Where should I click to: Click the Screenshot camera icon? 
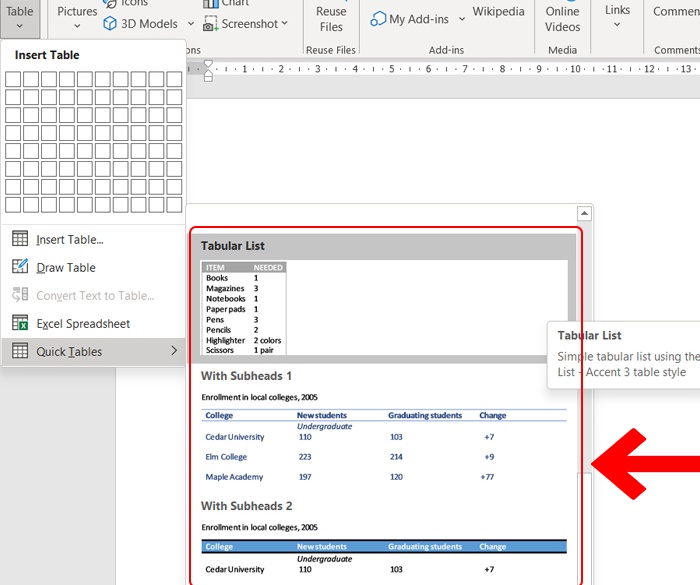[210, 24]
